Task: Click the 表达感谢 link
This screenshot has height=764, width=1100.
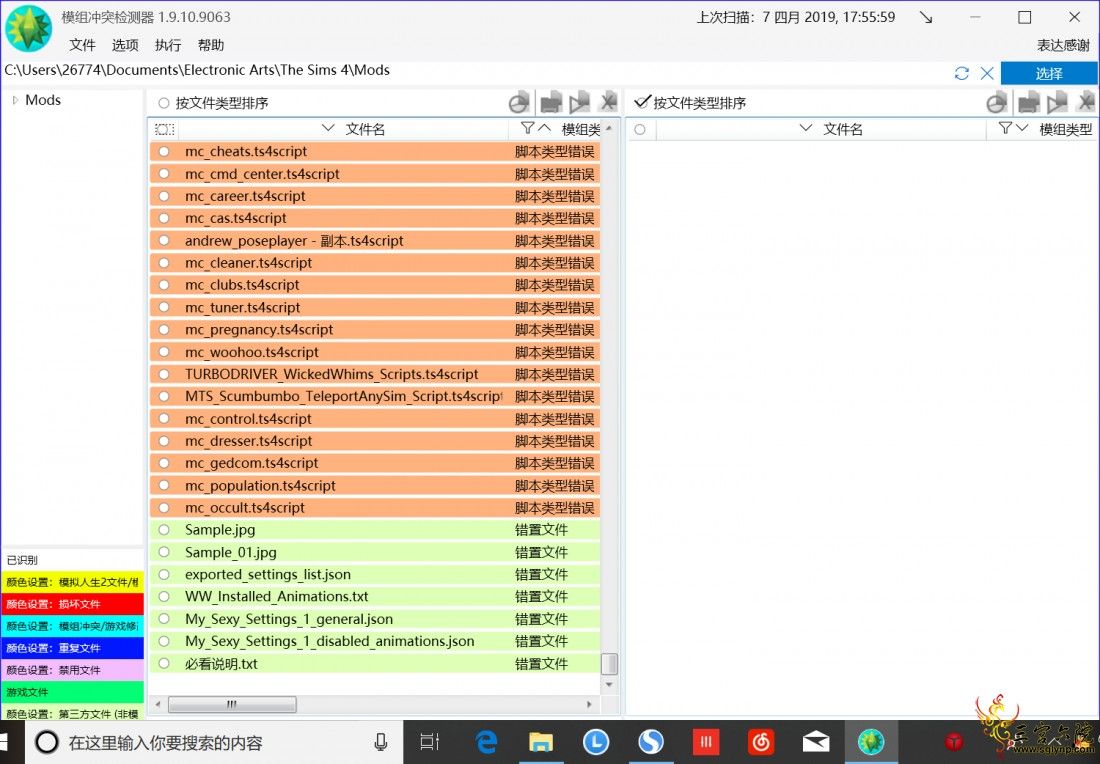Action: click(x=1064, y=45)
